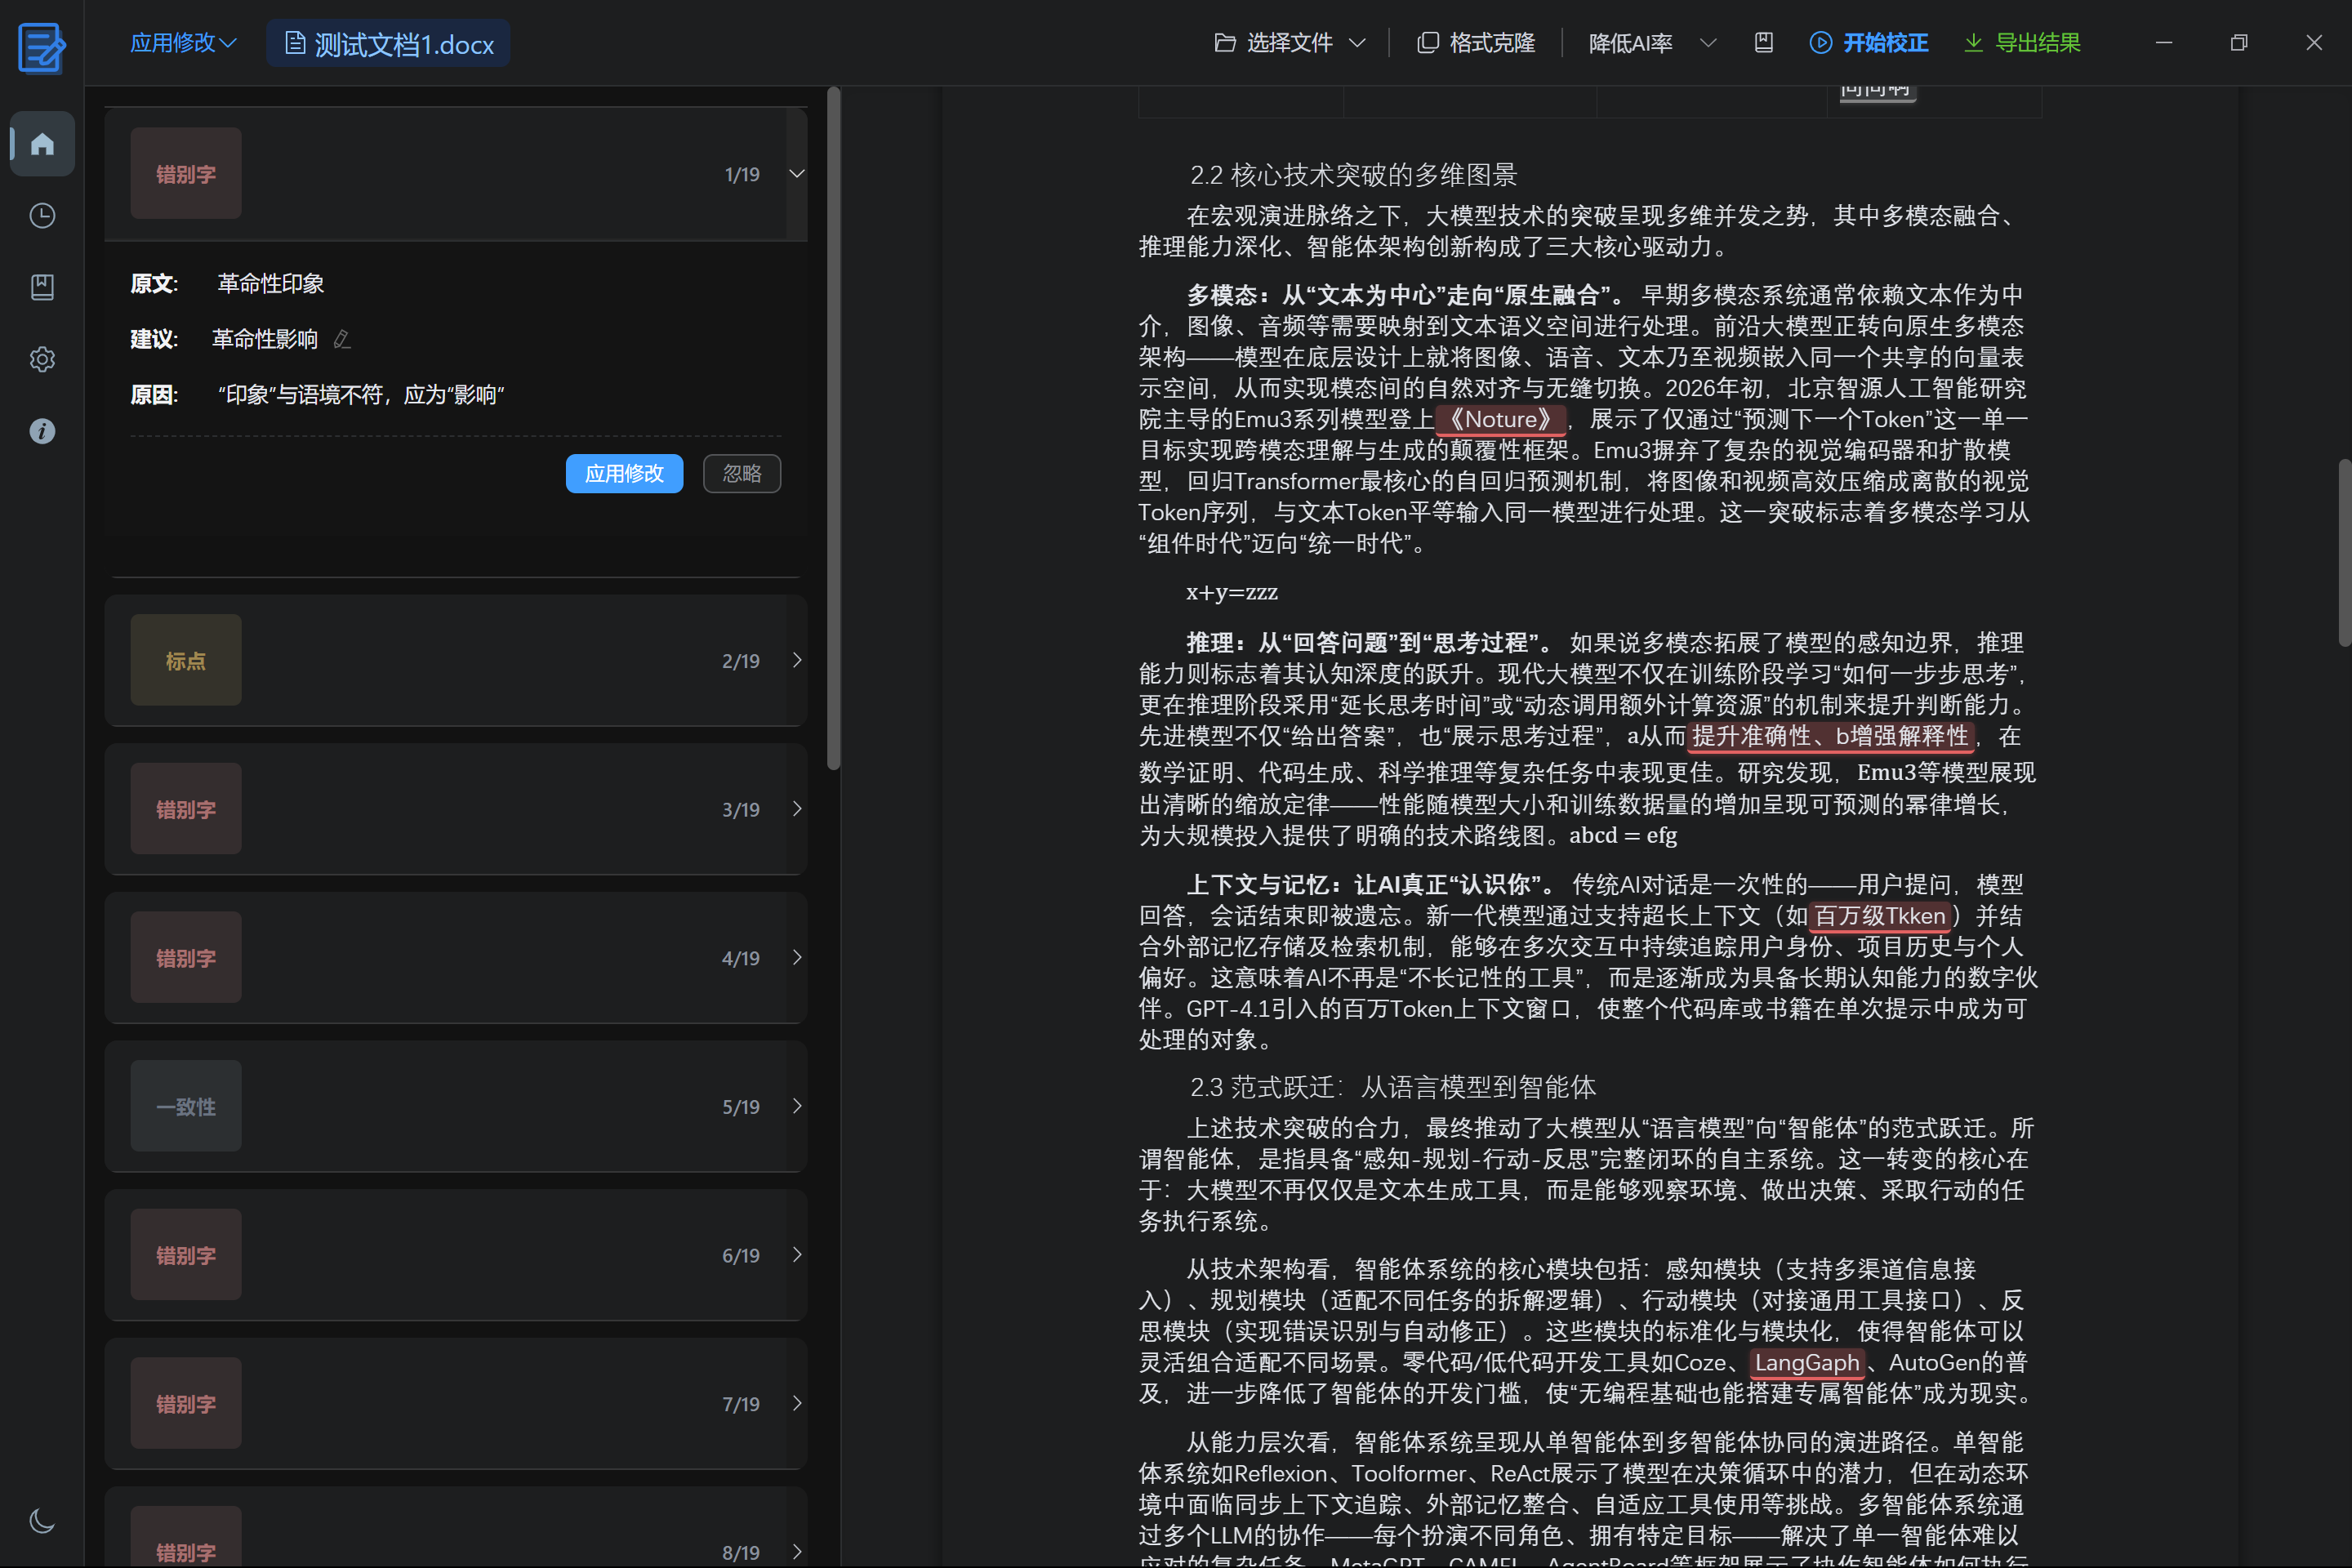
Task: Click the 错别字 tag on card 1/19
Action: click(186, 174)
